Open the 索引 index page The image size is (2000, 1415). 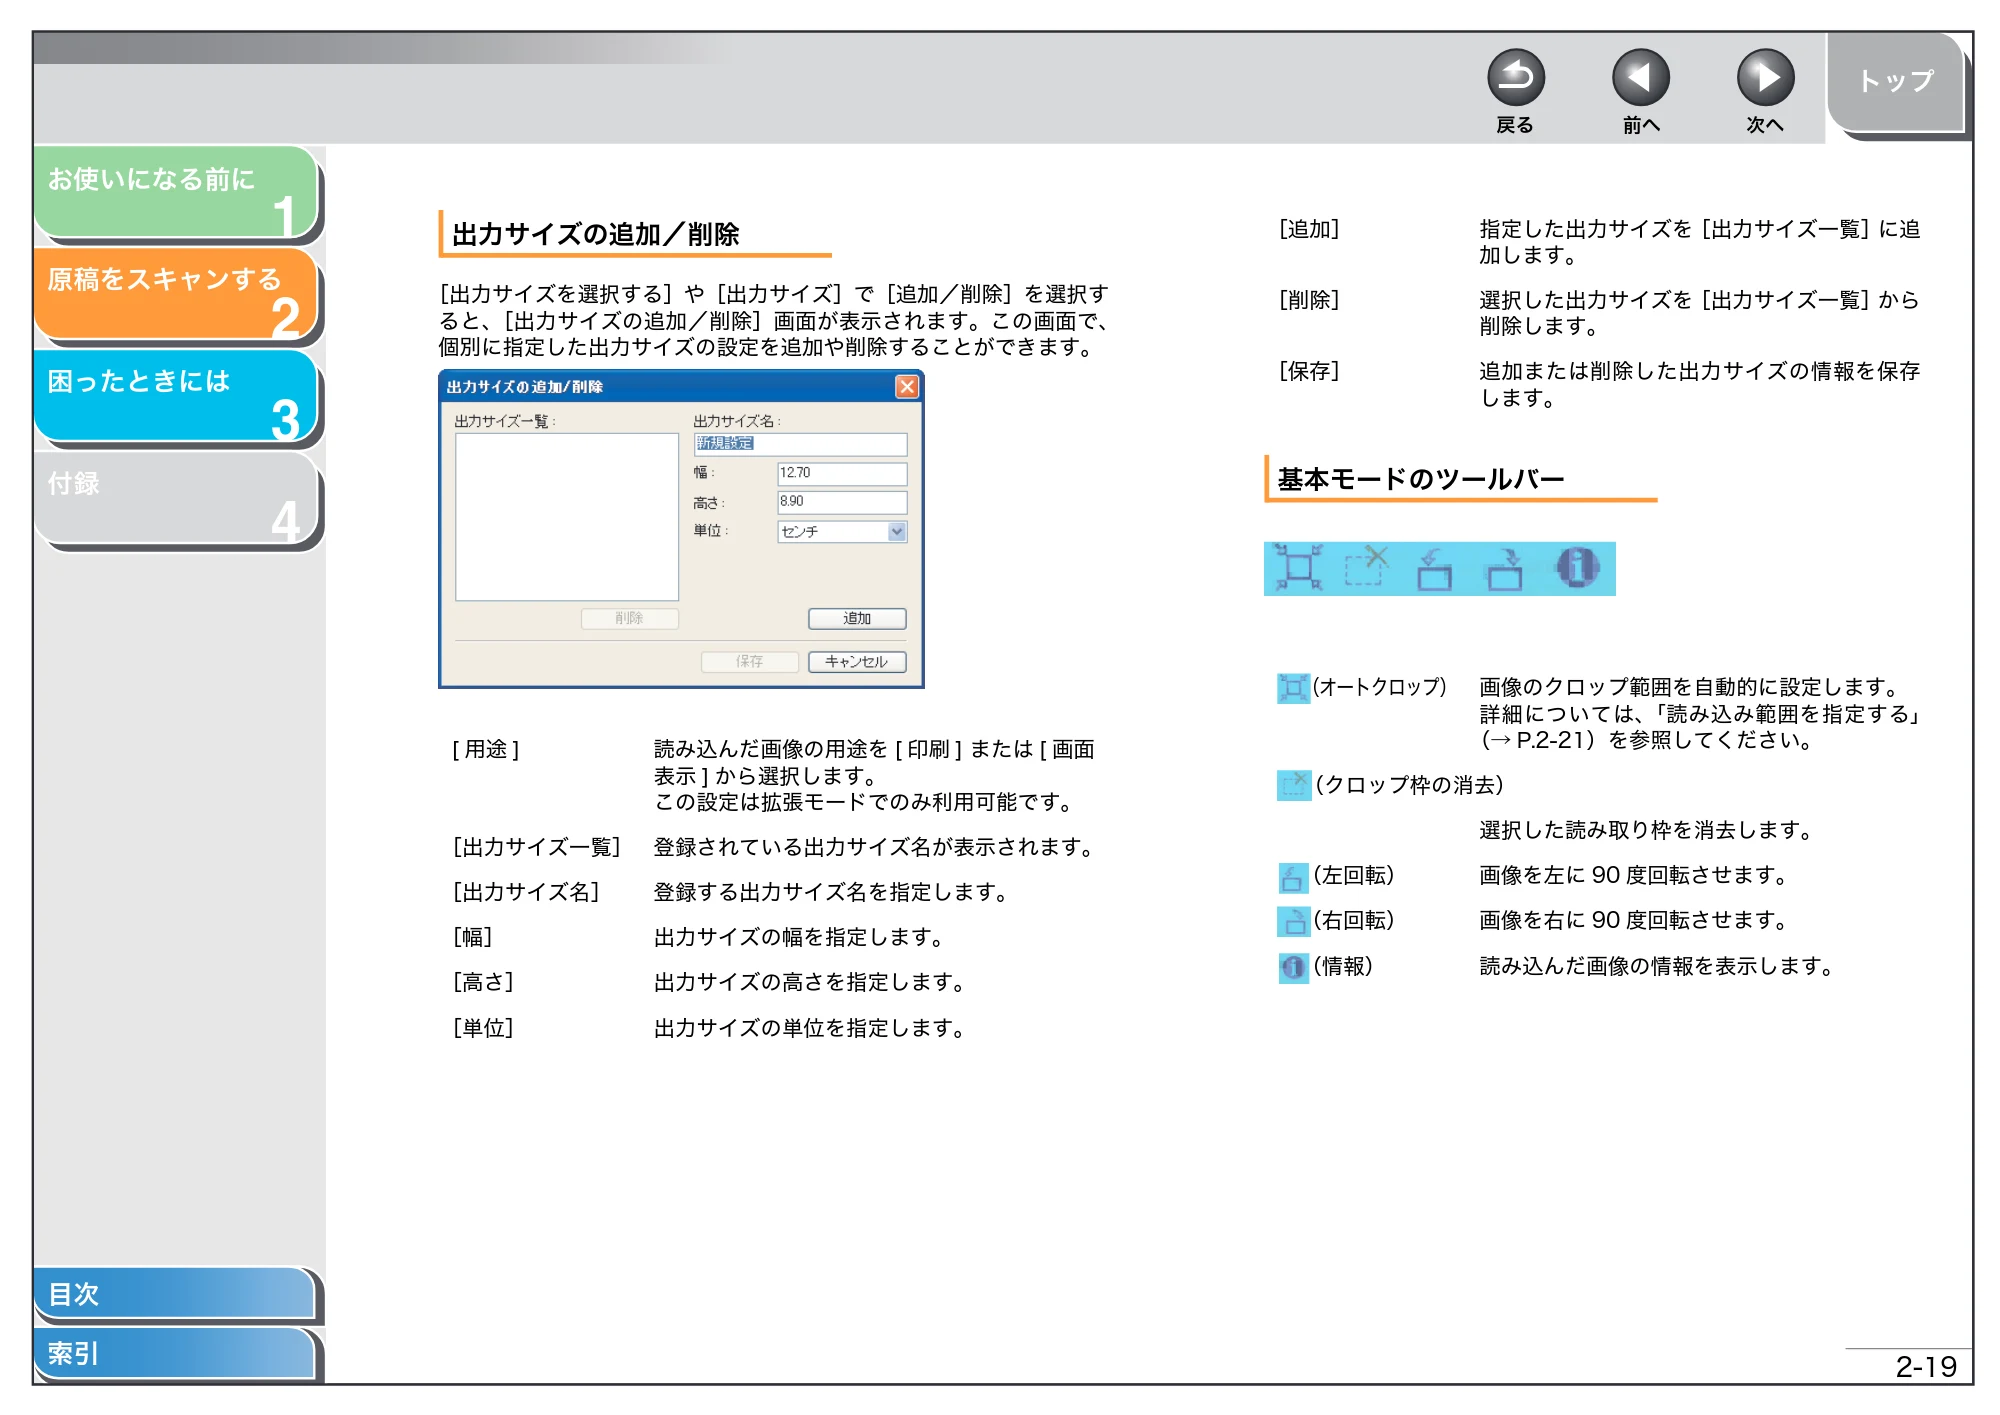point(174,1353)
